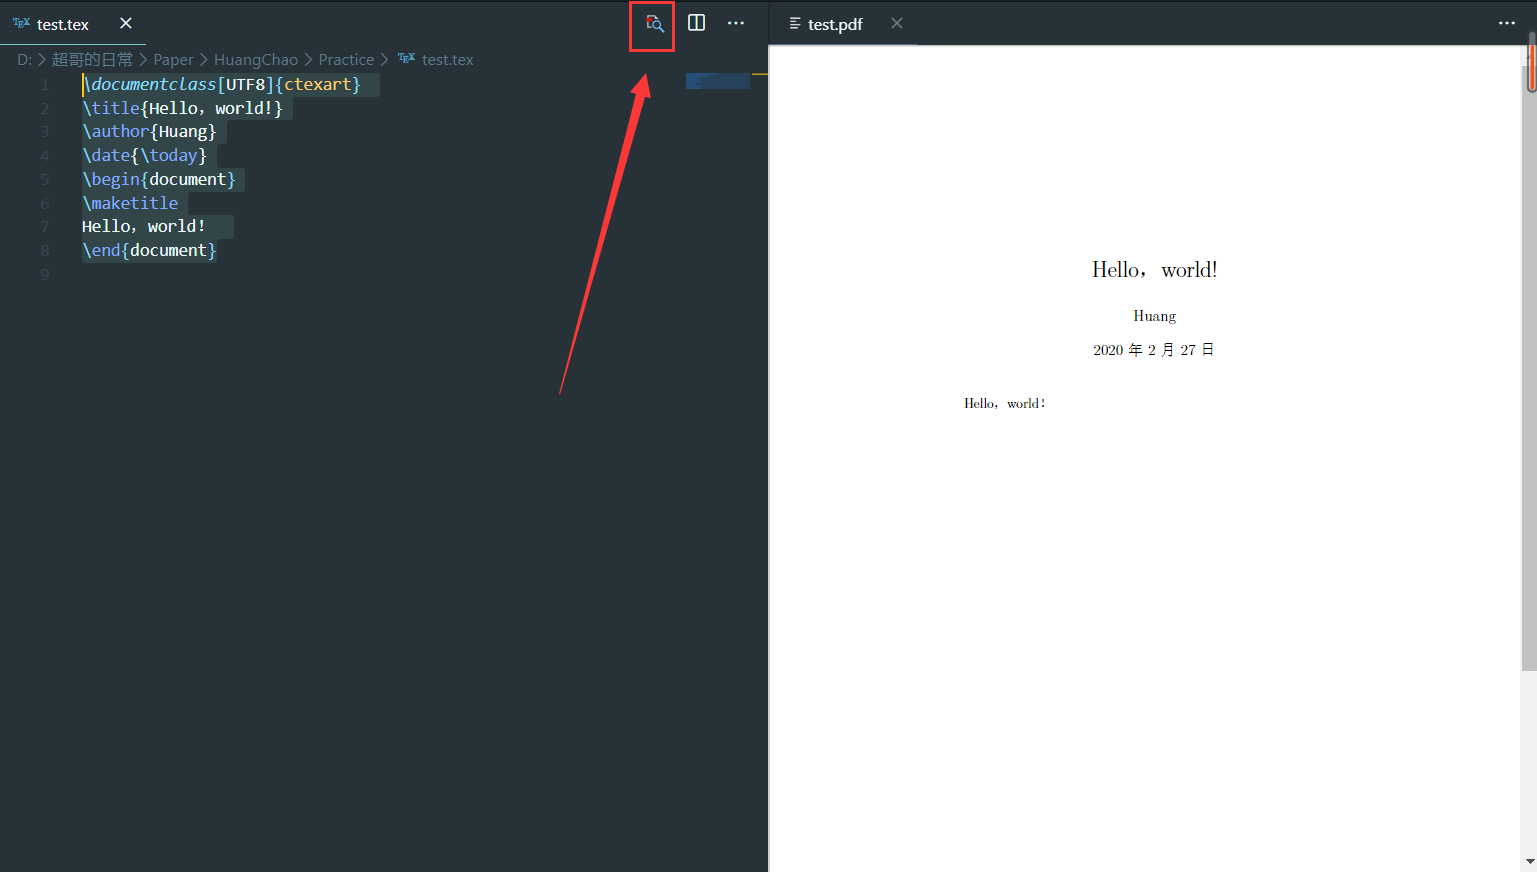Open the Practice breadcrumb dropdown

(x=346, y=59)
